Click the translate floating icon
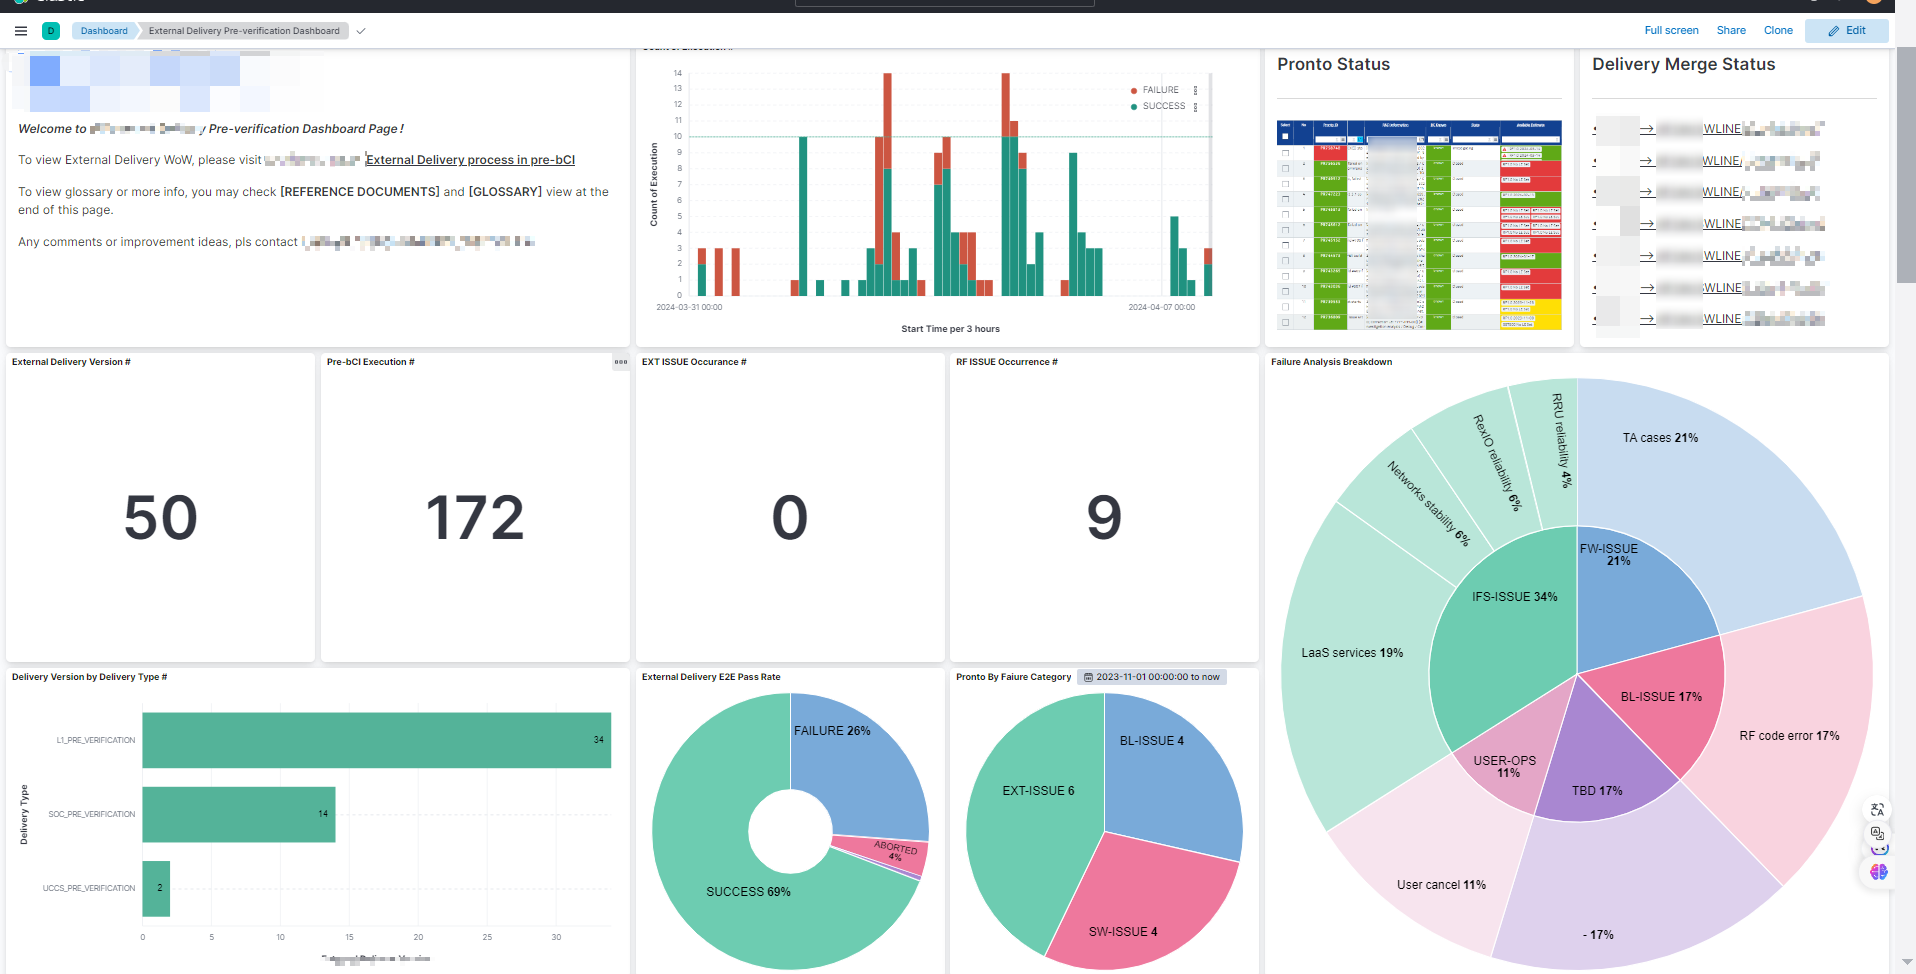 pyautogui.click(x=1877, y=810)
